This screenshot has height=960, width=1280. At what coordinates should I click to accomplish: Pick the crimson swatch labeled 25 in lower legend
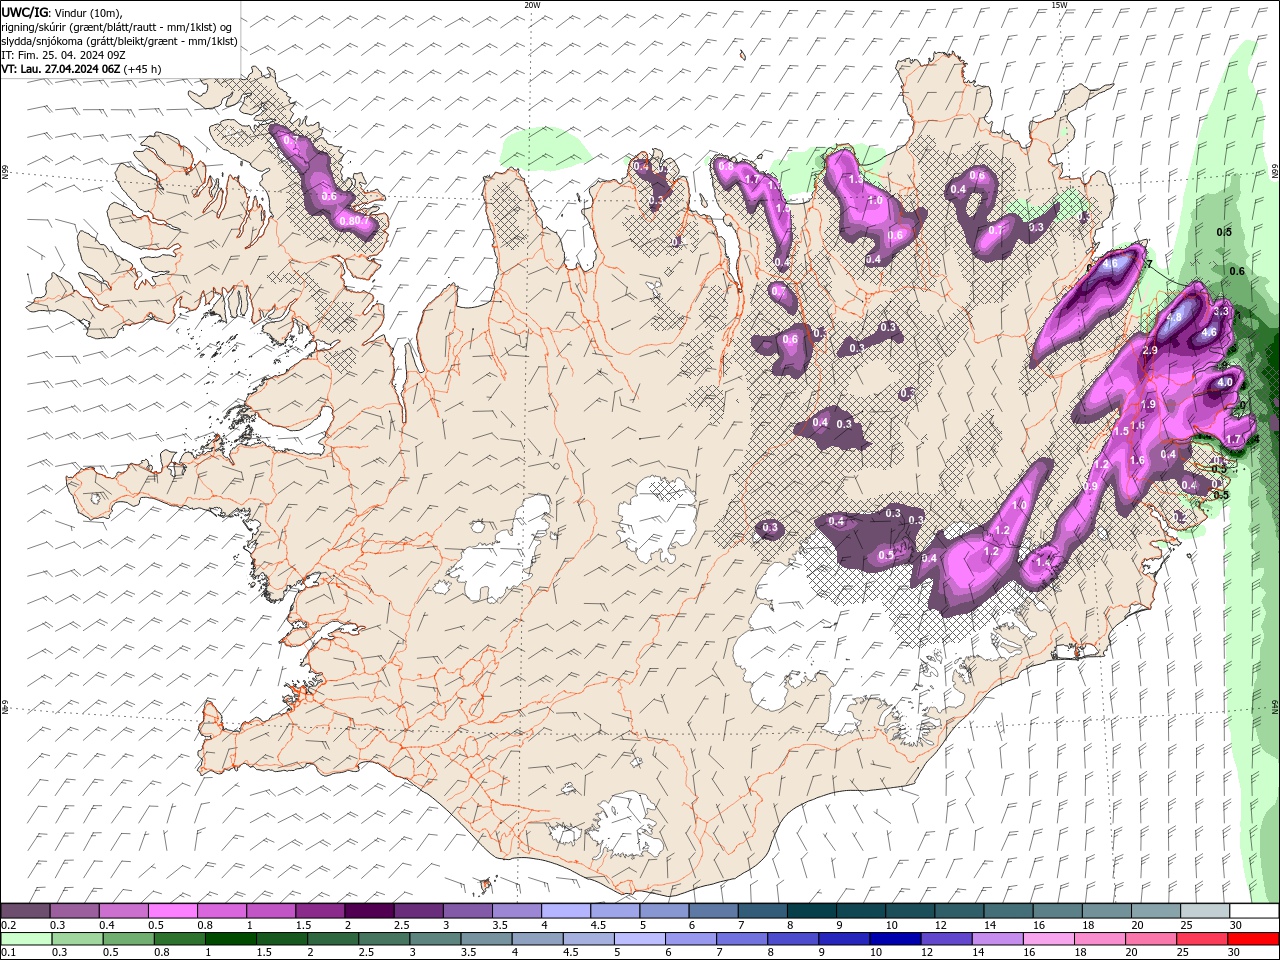coord(1202,939)
